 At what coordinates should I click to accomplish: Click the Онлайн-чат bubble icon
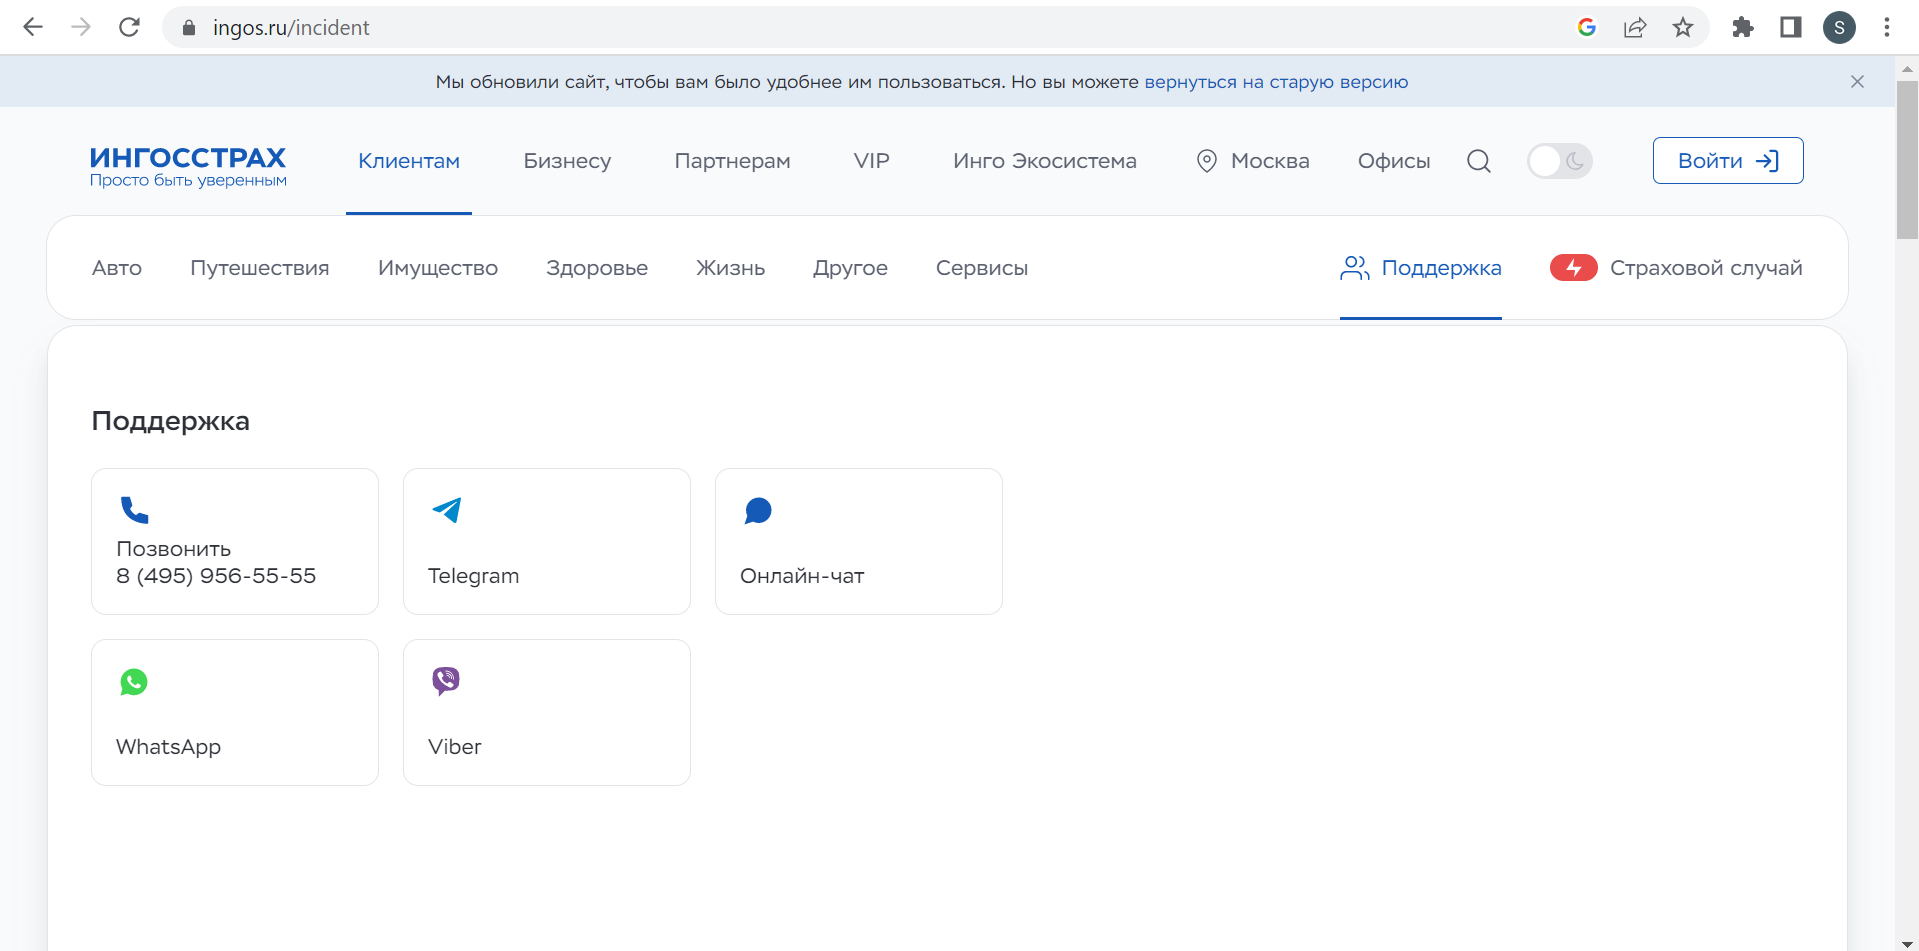pyautogui.click(x=758, y=511)
